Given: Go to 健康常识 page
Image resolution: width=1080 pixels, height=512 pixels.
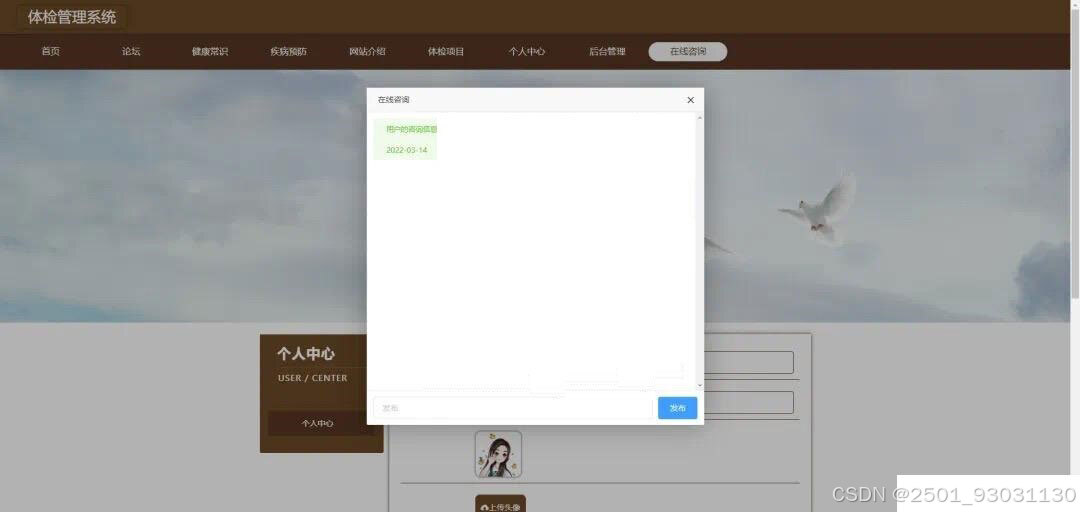Looking at the screenshot, I should point(209,52).
